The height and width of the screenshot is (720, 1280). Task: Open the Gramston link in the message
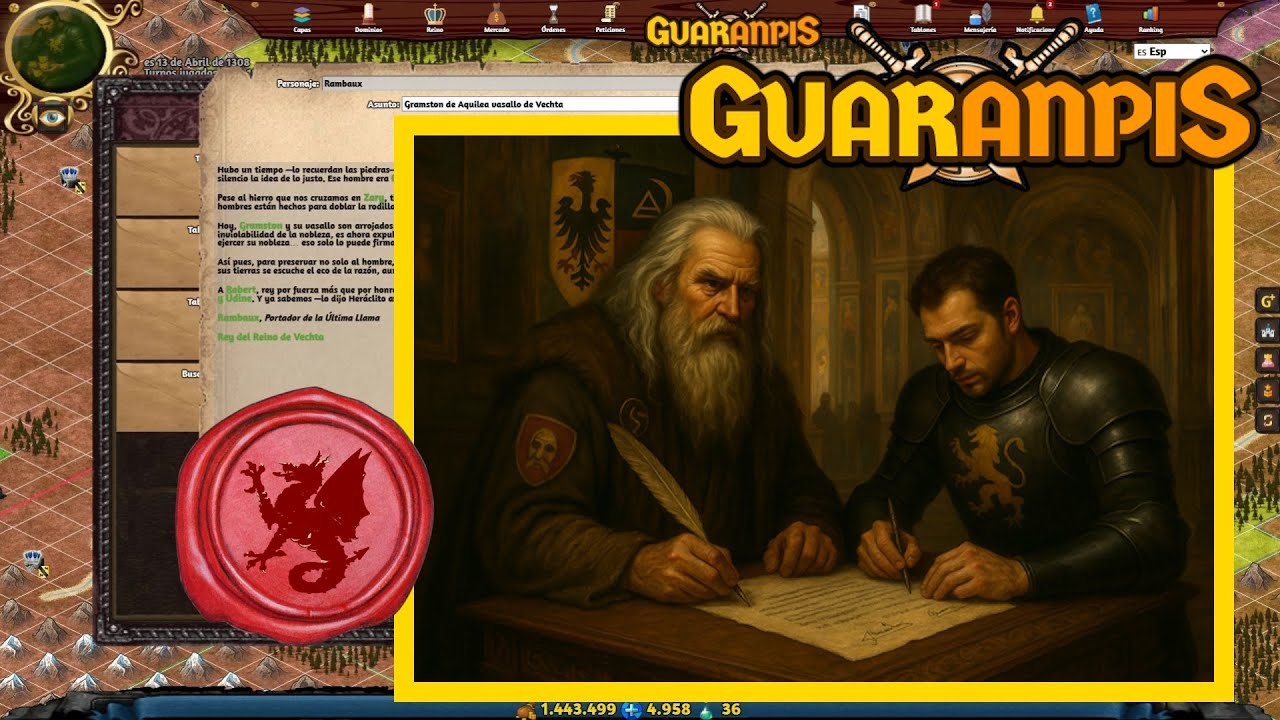click(261, 227)
